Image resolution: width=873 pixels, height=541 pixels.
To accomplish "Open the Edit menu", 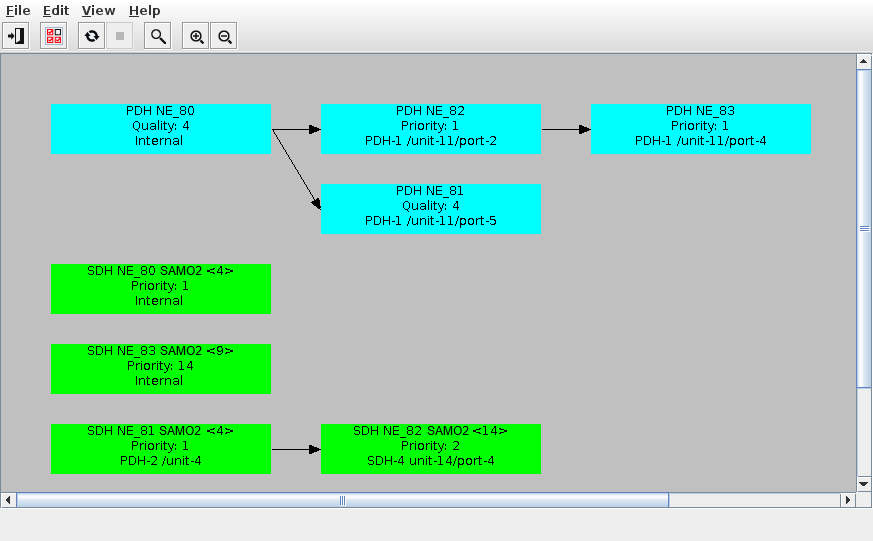I will tap(55, 10).
